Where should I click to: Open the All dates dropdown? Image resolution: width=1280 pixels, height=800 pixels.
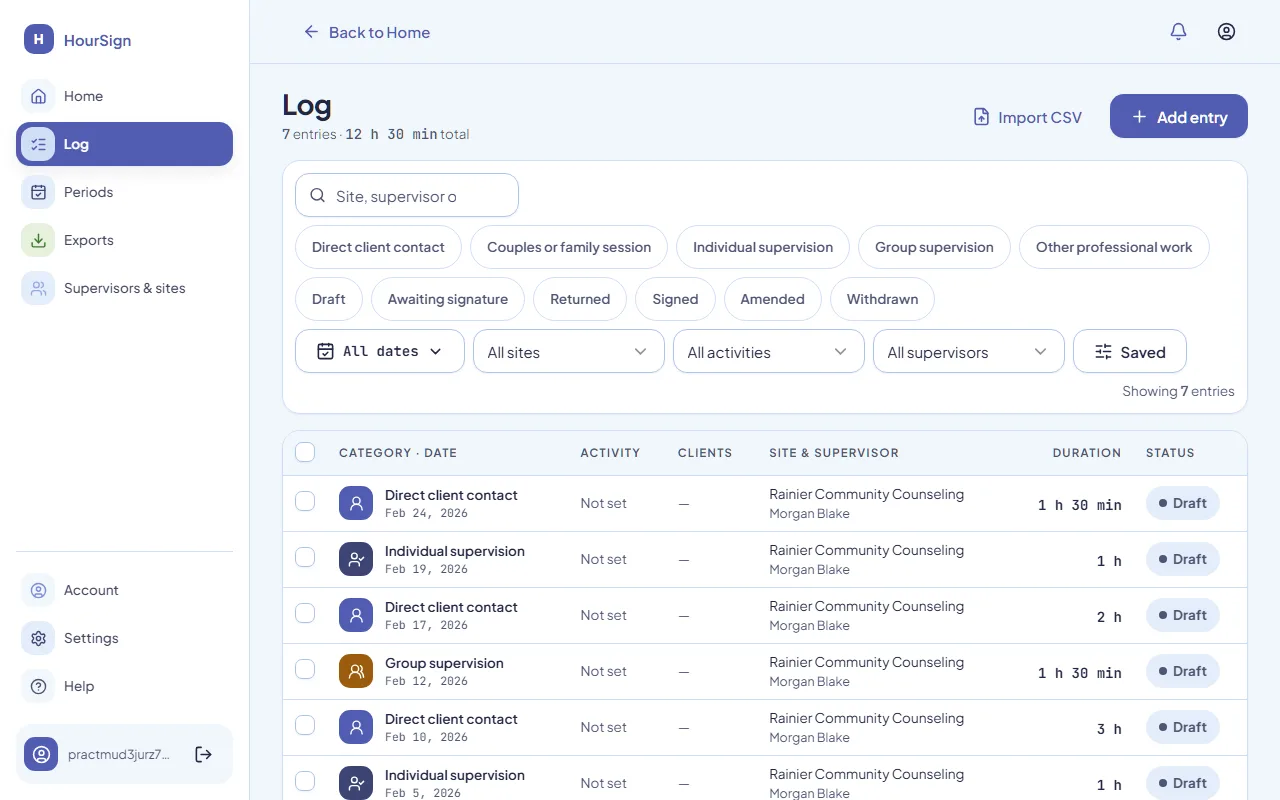point(380,351)
